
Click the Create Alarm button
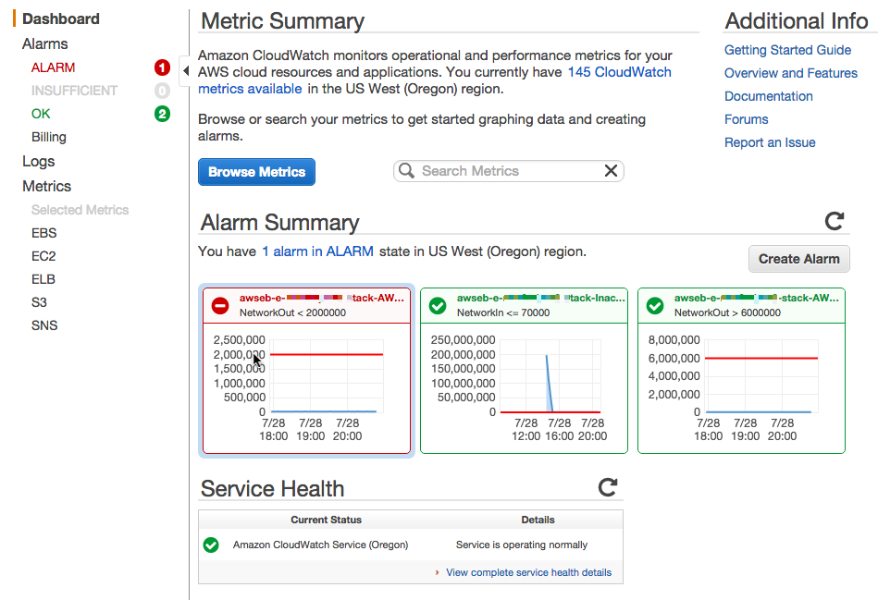click(x=798, y=259)
